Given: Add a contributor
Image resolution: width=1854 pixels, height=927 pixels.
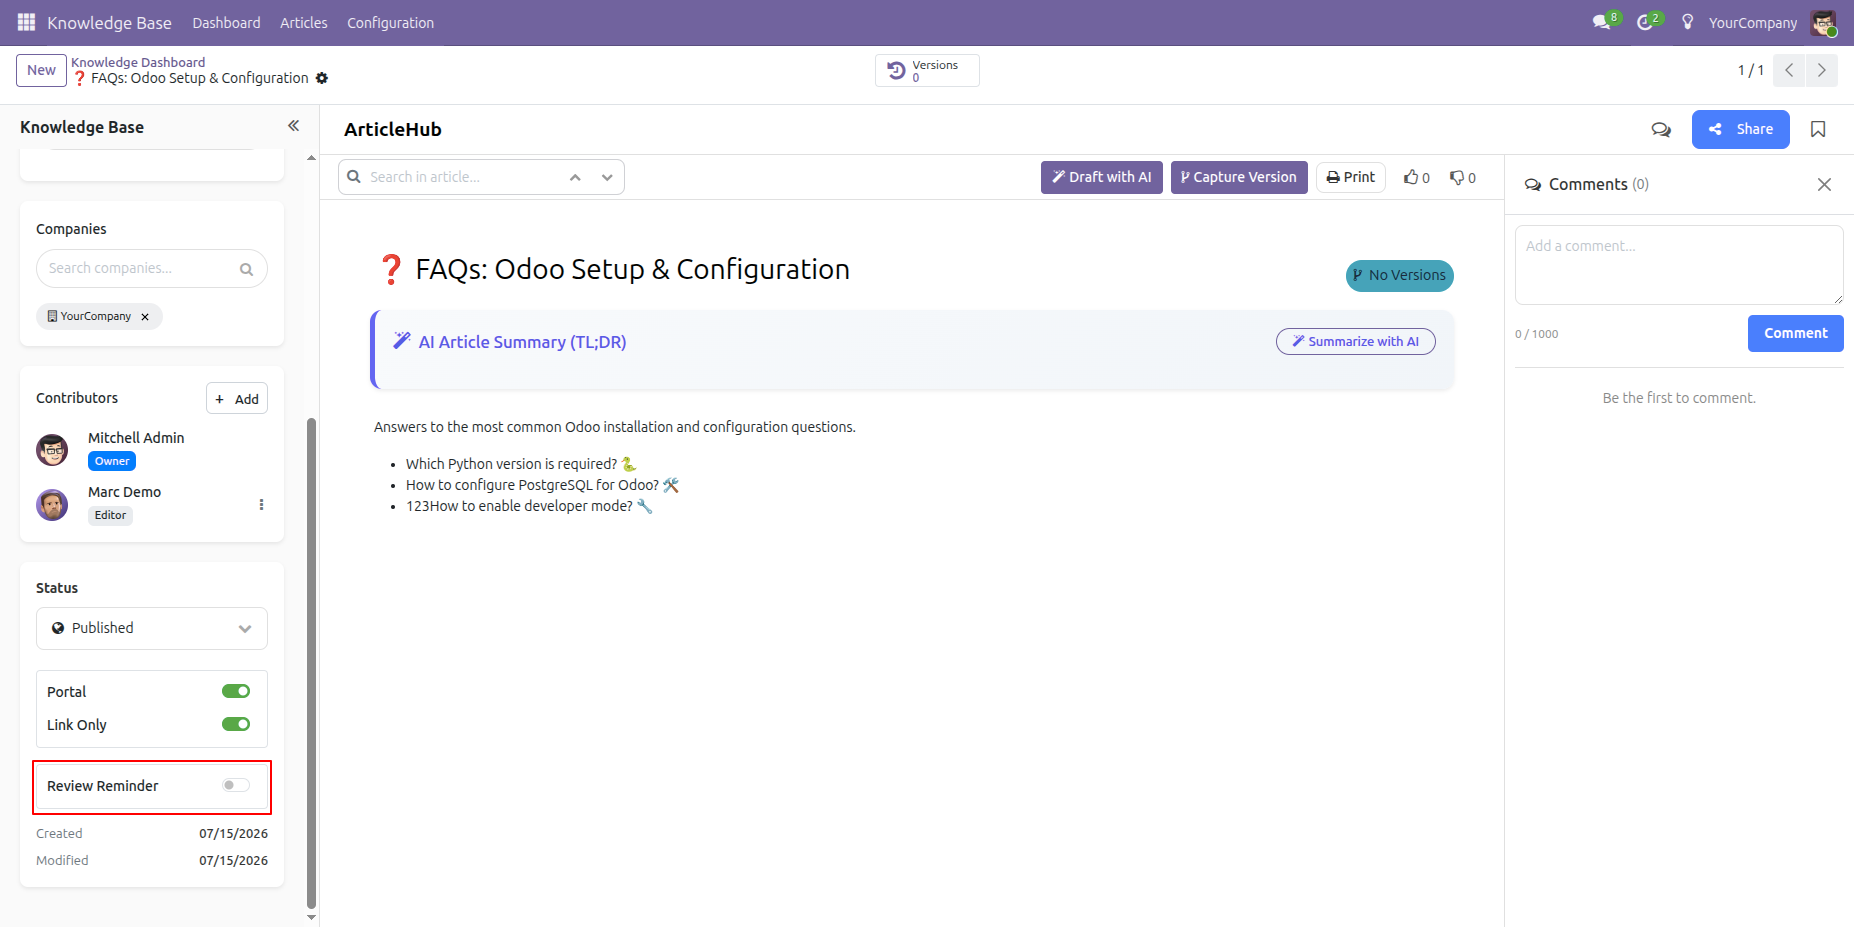Looking at the screenshot, I should click(237, 398).
